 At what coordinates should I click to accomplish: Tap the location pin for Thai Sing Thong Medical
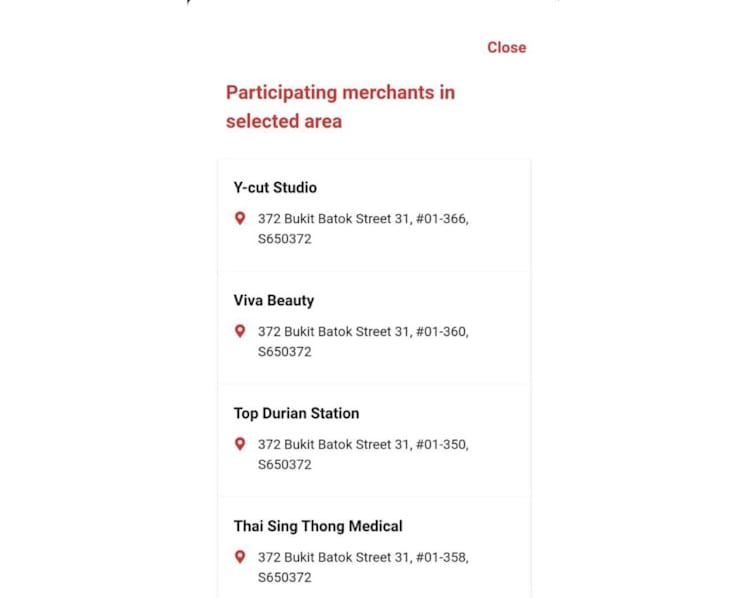(x=240, y=557)
